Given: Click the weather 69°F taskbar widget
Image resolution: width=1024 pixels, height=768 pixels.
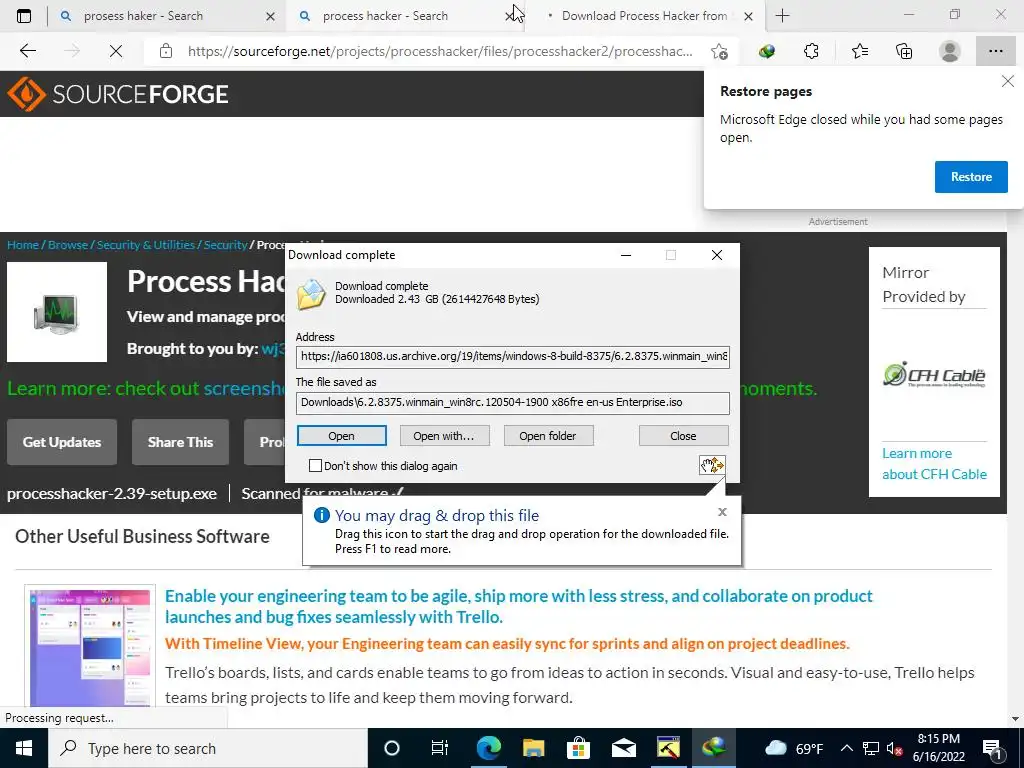Looking at the screenshot, I should click(x=793, y=748).
